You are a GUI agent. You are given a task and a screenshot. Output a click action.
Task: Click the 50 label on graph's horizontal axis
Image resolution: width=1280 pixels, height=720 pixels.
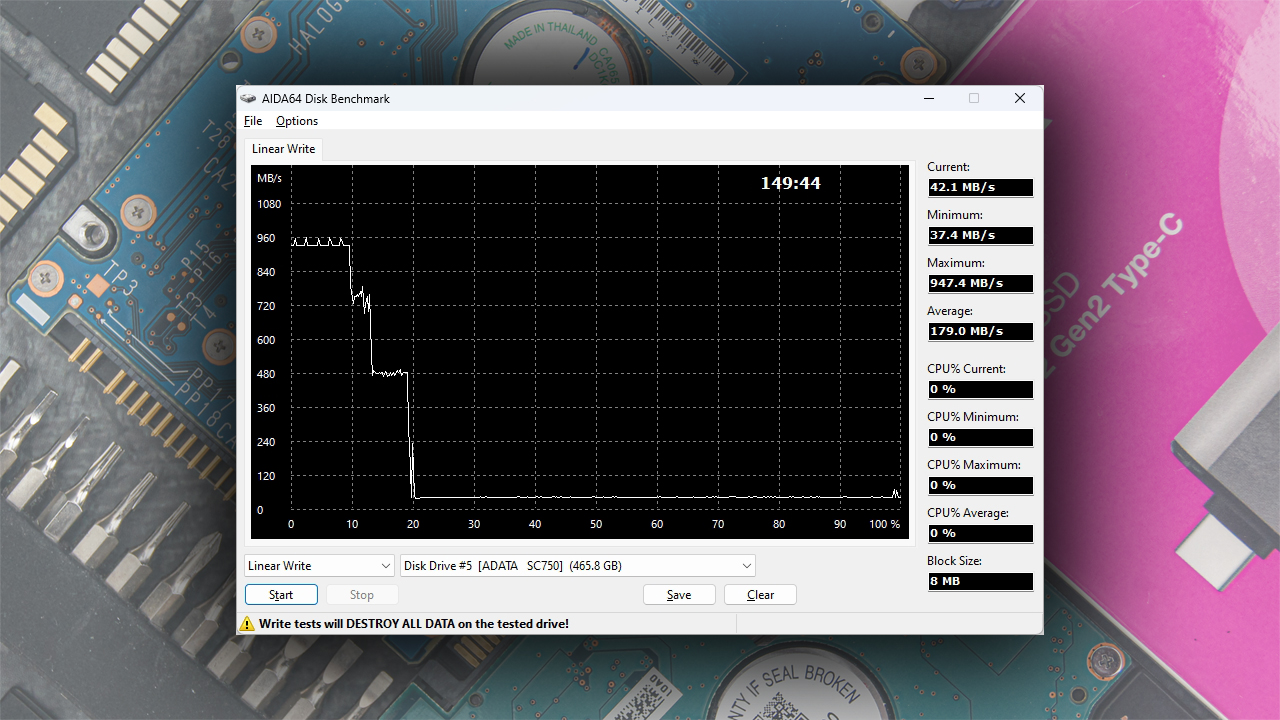coord(596,524)
